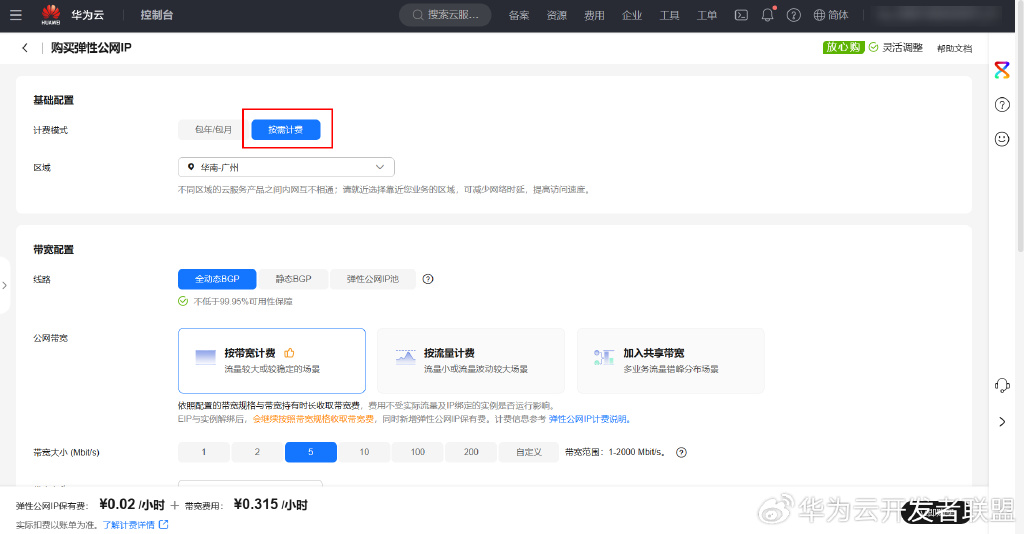Click the help icon next to line options
The width and height of the screenshot is (1024, 534).
point(428,279)
